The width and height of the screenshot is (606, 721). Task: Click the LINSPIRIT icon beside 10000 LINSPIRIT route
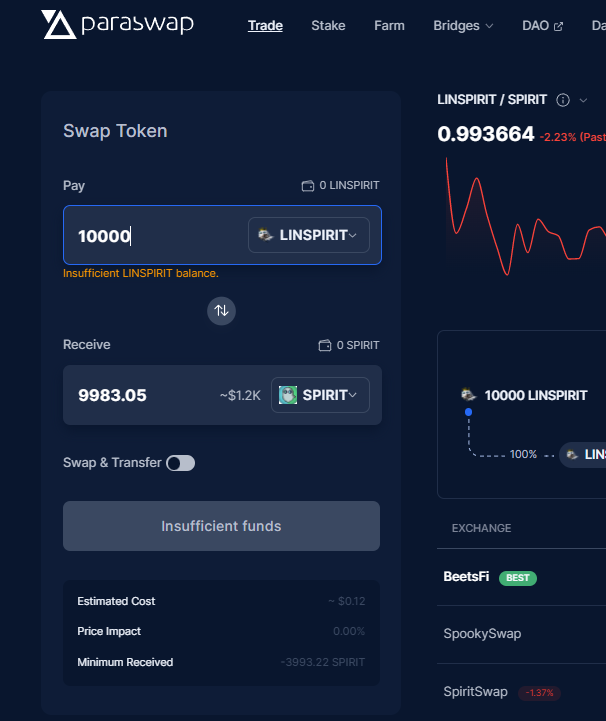coord(469,395)
